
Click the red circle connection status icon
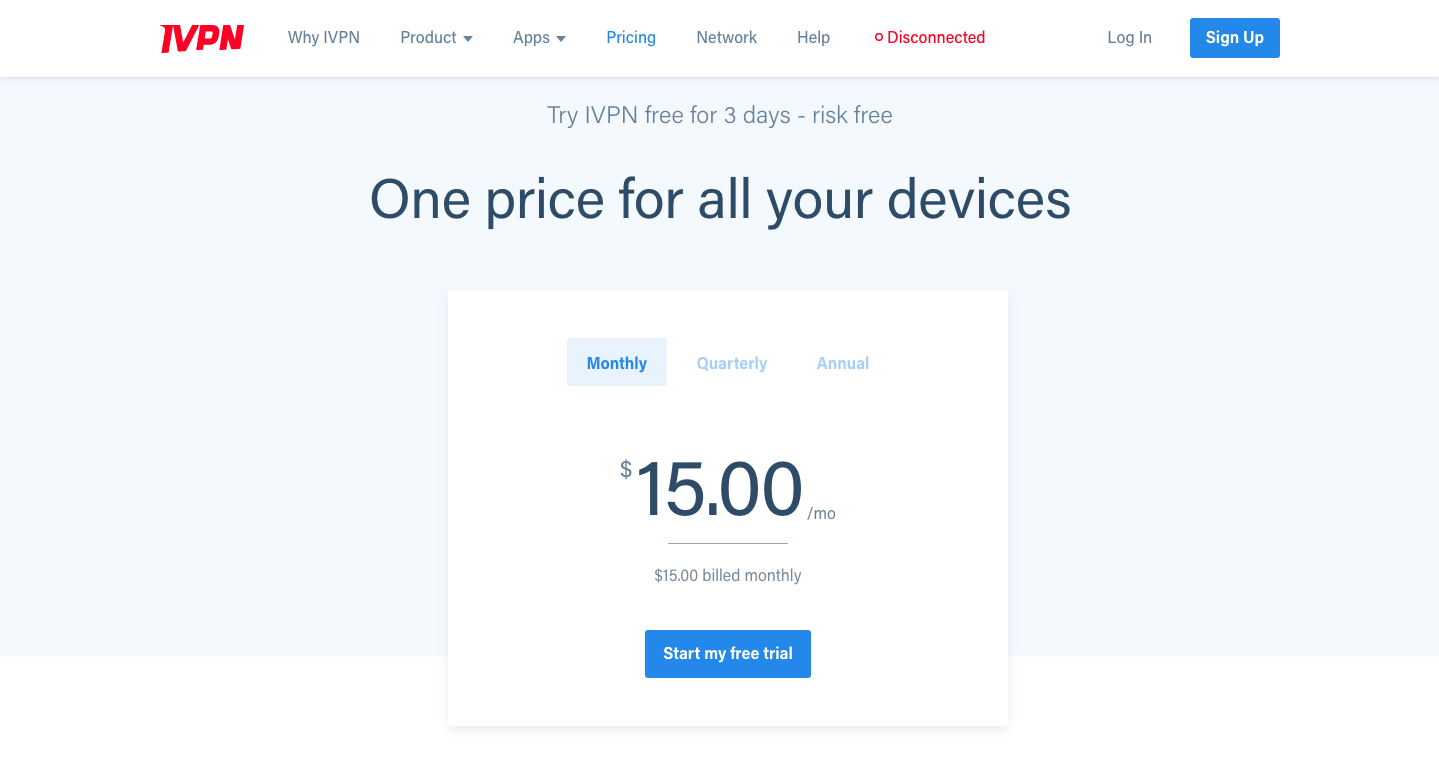879,38
